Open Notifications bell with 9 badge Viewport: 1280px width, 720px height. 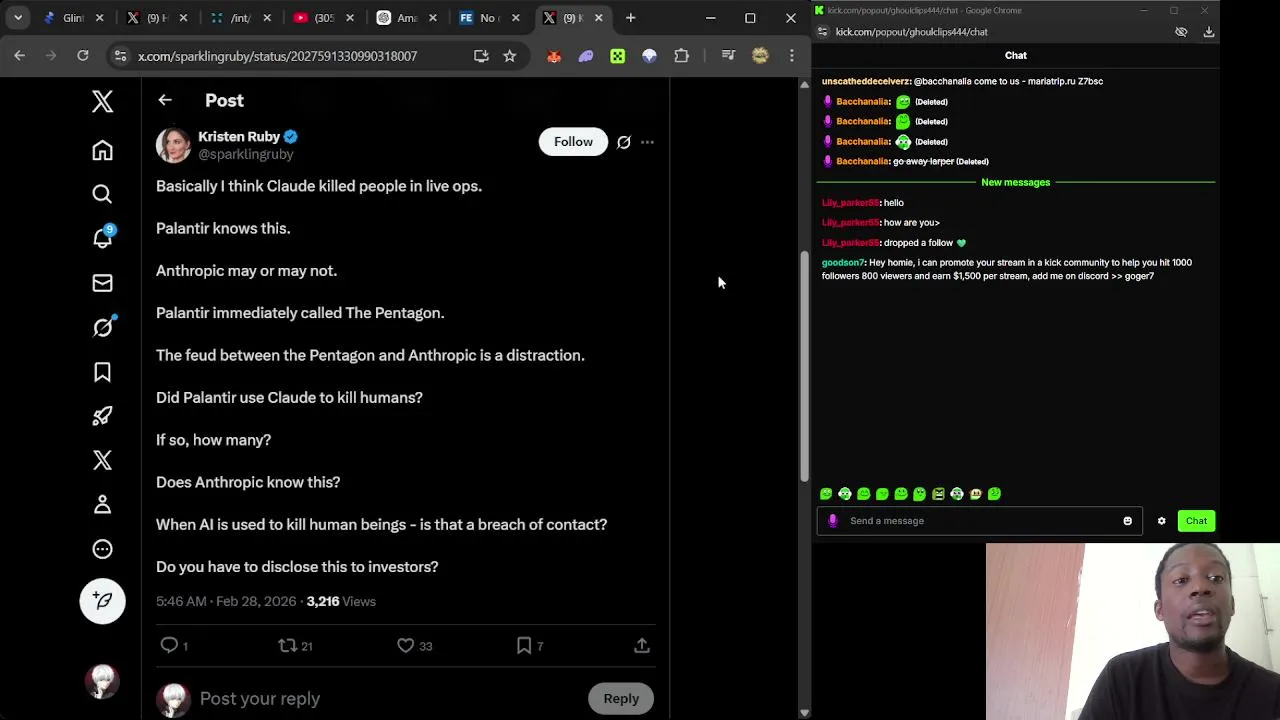[x=102, y=238]
